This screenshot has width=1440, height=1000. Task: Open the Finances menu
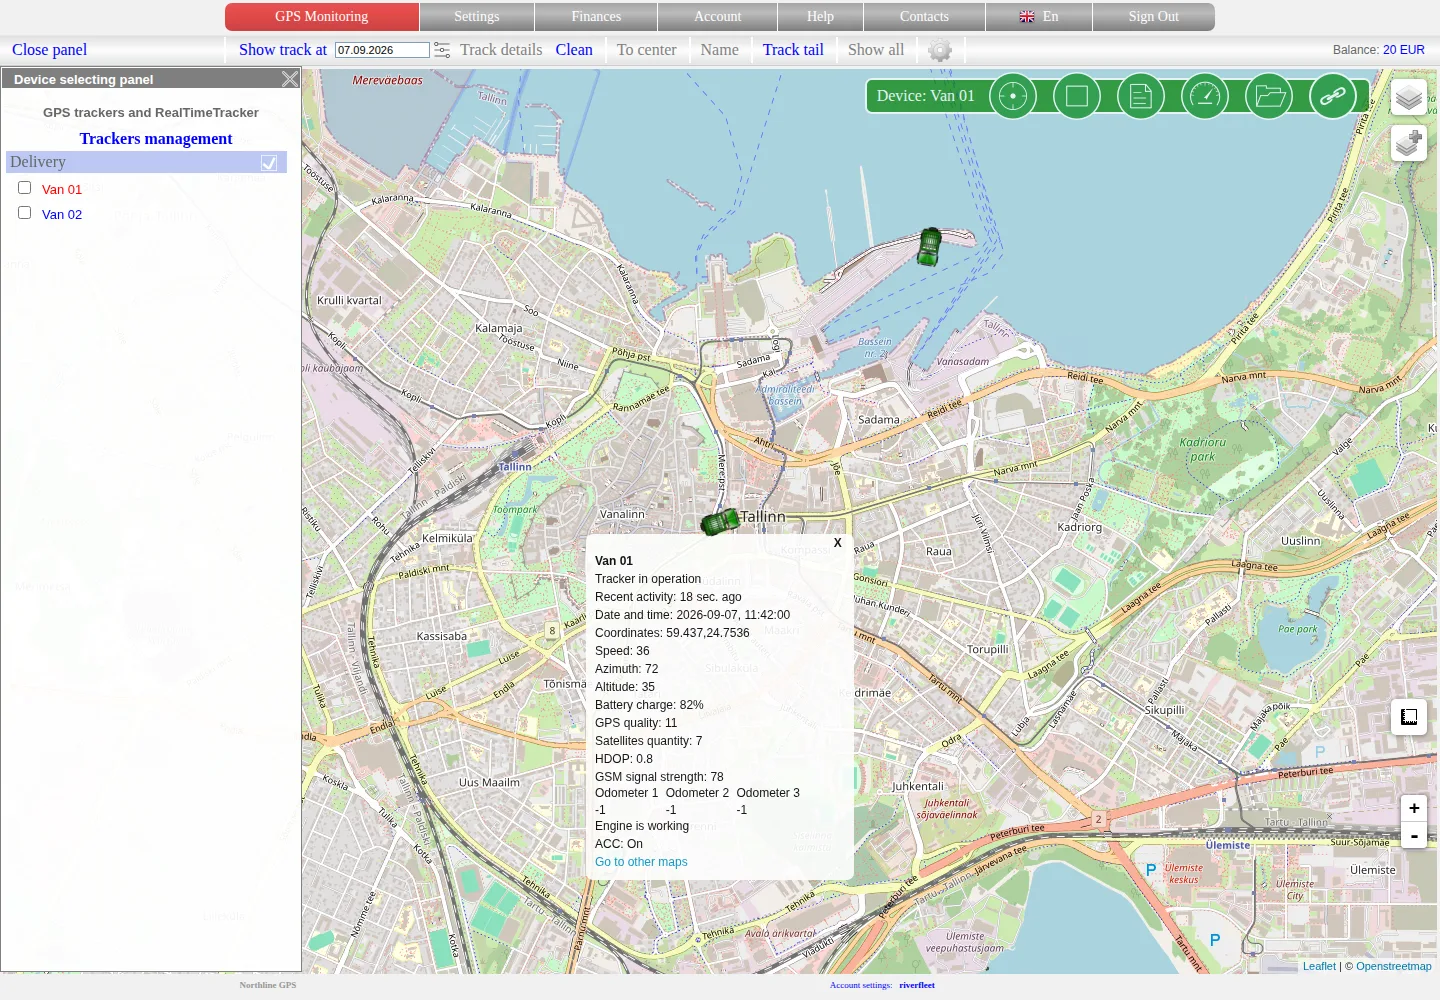coord(596,17)
